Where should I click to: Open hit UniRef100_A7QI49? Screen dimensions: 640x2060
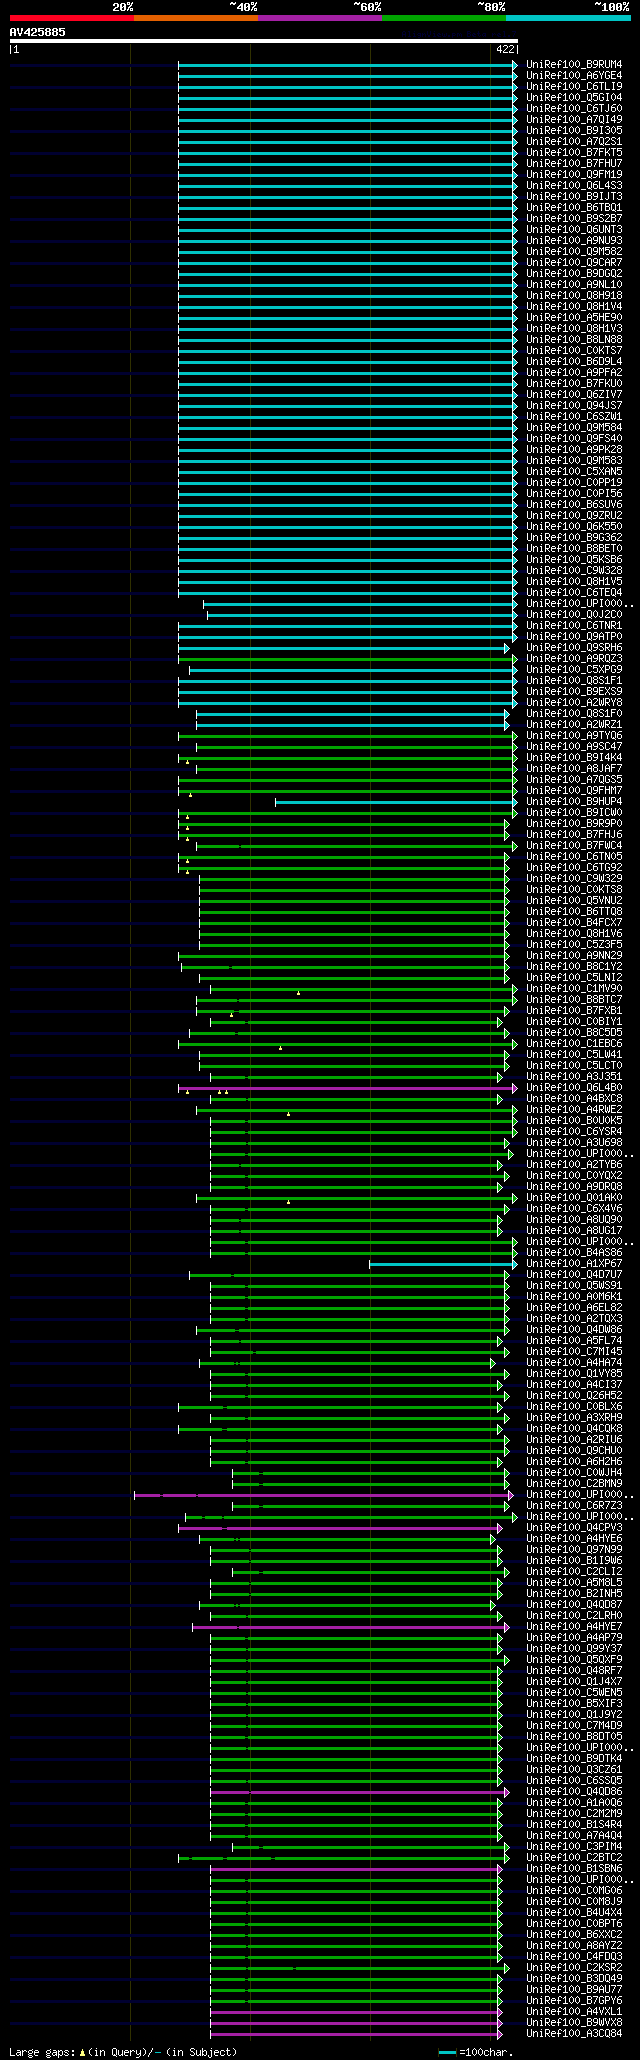point(574,120)
